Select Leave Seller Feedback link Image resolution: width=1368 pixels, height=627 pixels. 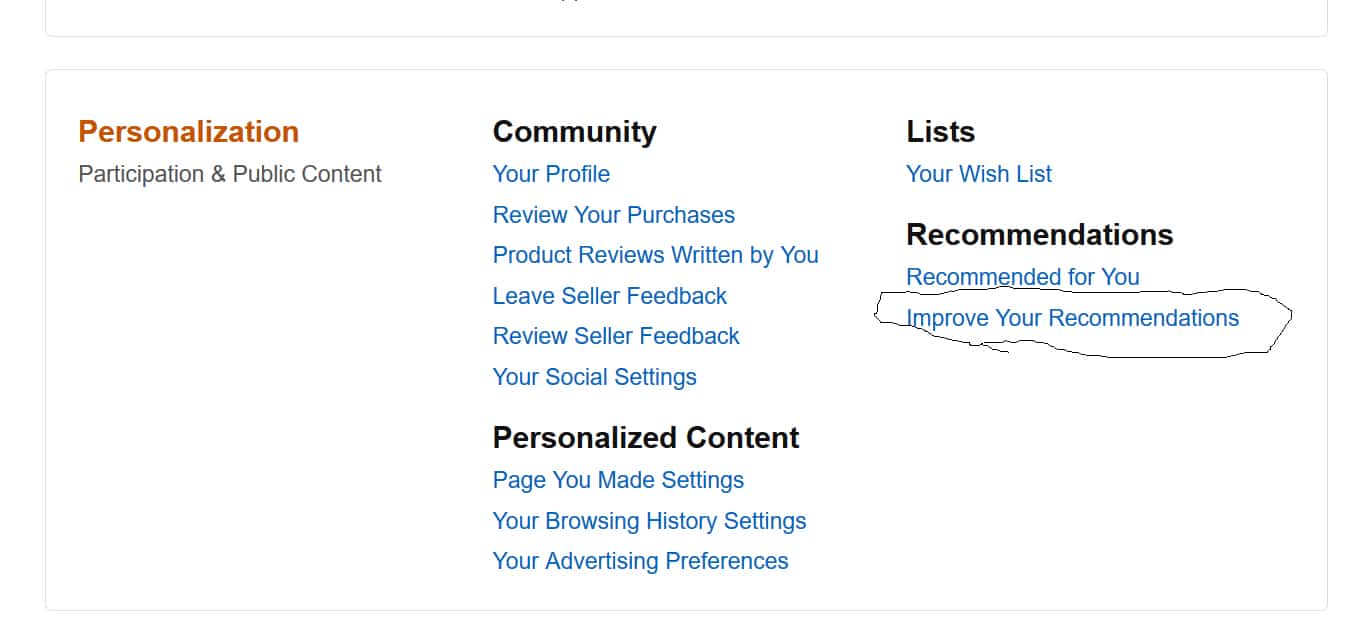click(610, 296)
